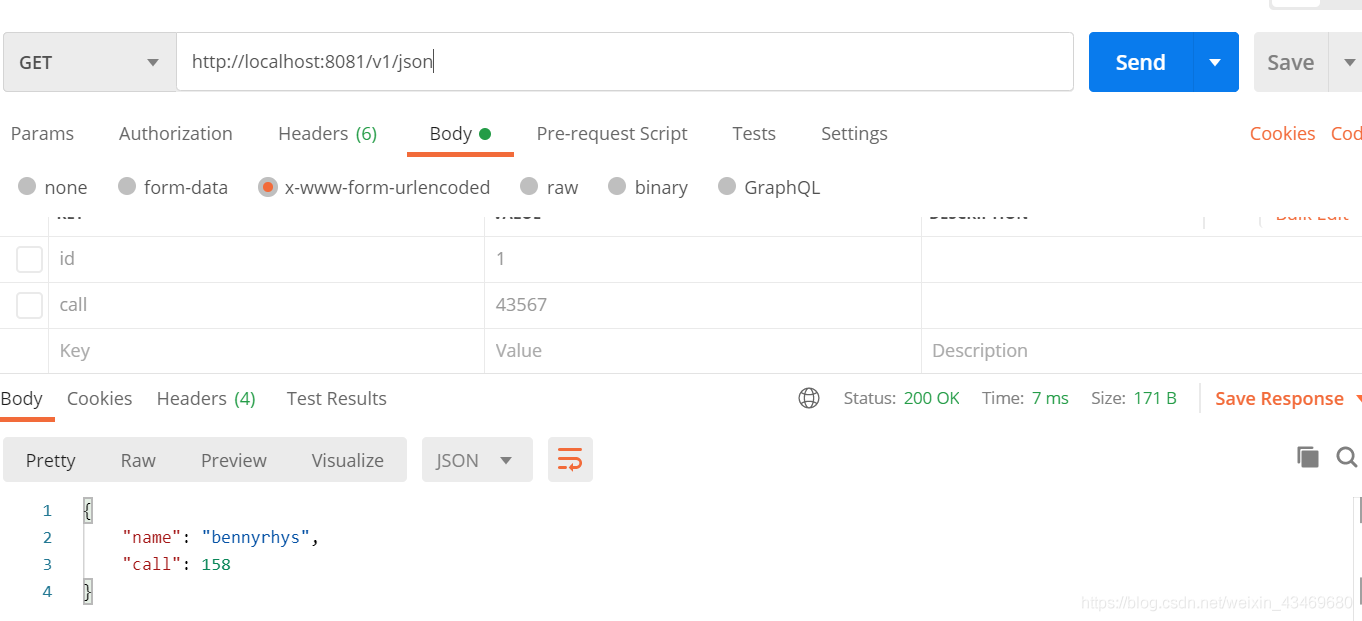The image size is (1362, 621).
Task: Open the Send button dropdown arrow
Action: 1215,61
